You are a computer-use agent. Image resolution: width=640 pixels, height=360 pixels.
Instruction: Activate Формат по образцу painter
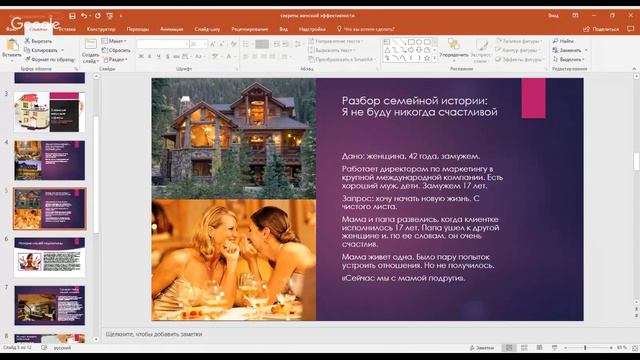pyautogui.click(x=50, y=60)
